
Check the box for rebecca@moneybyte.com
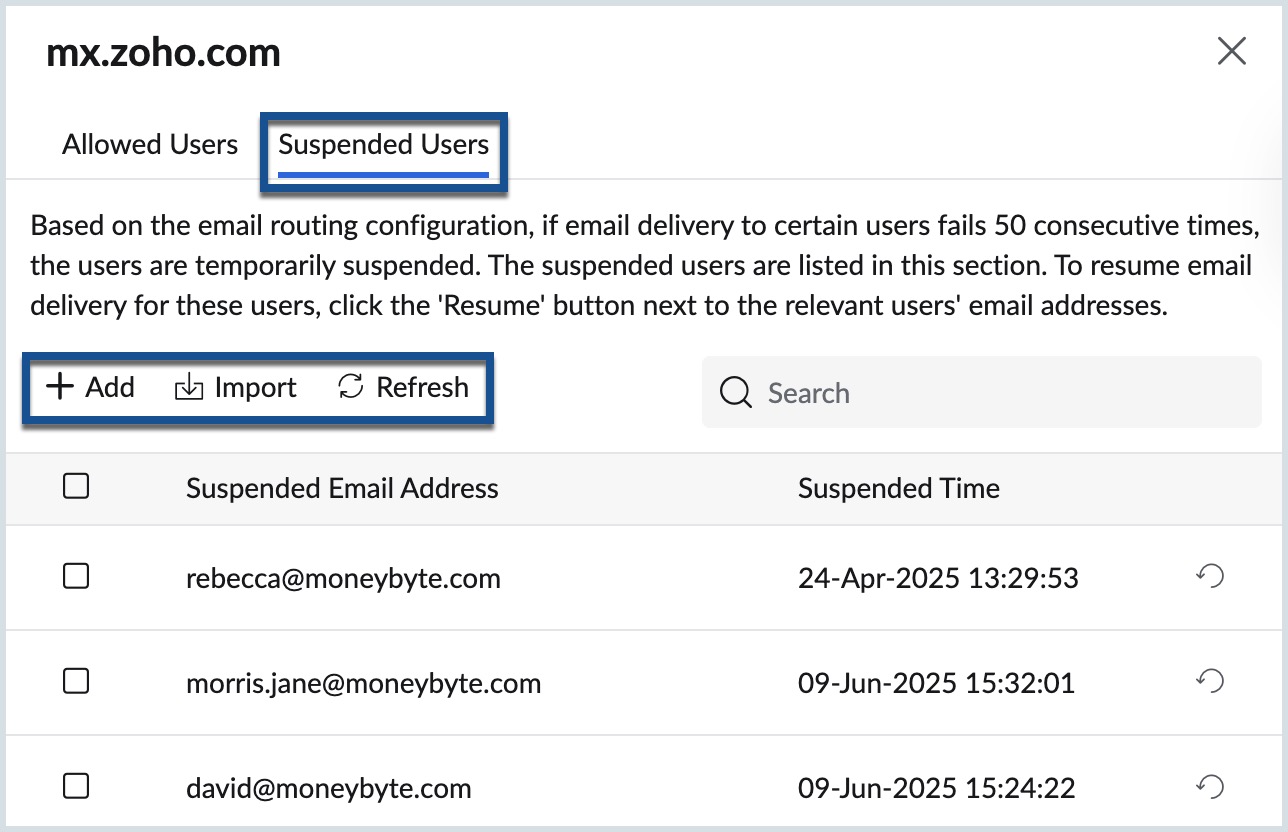click(x=76, y=576)
